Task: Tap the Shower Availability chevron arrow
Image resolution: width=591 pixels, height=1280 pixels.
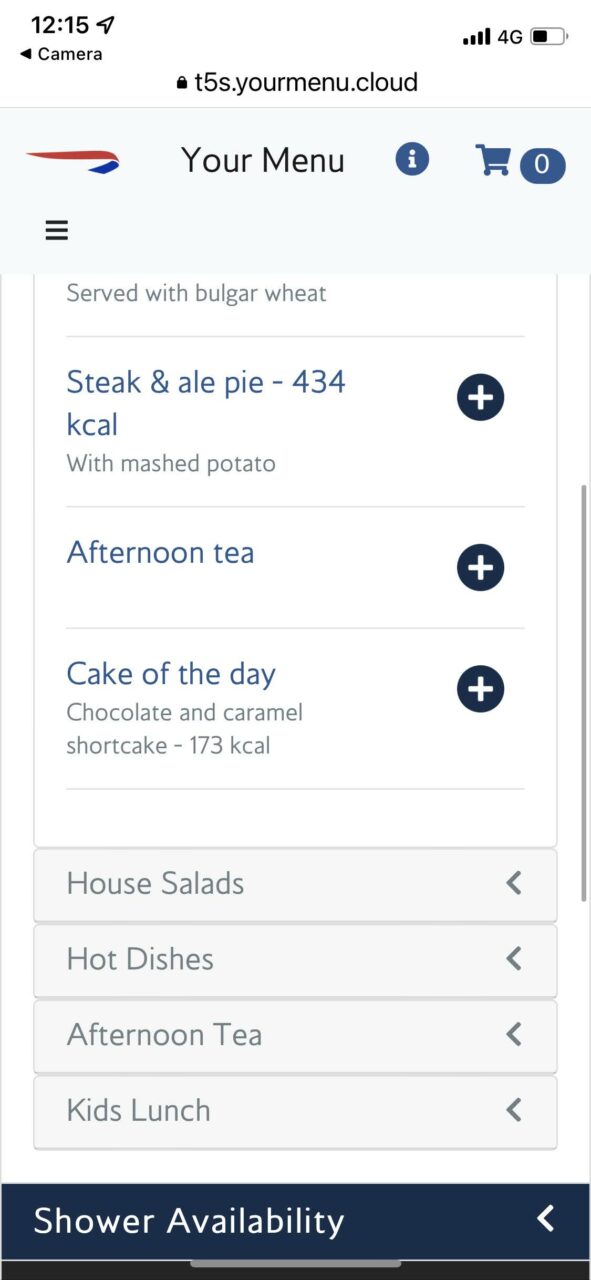Action: tap(545, 1218)
